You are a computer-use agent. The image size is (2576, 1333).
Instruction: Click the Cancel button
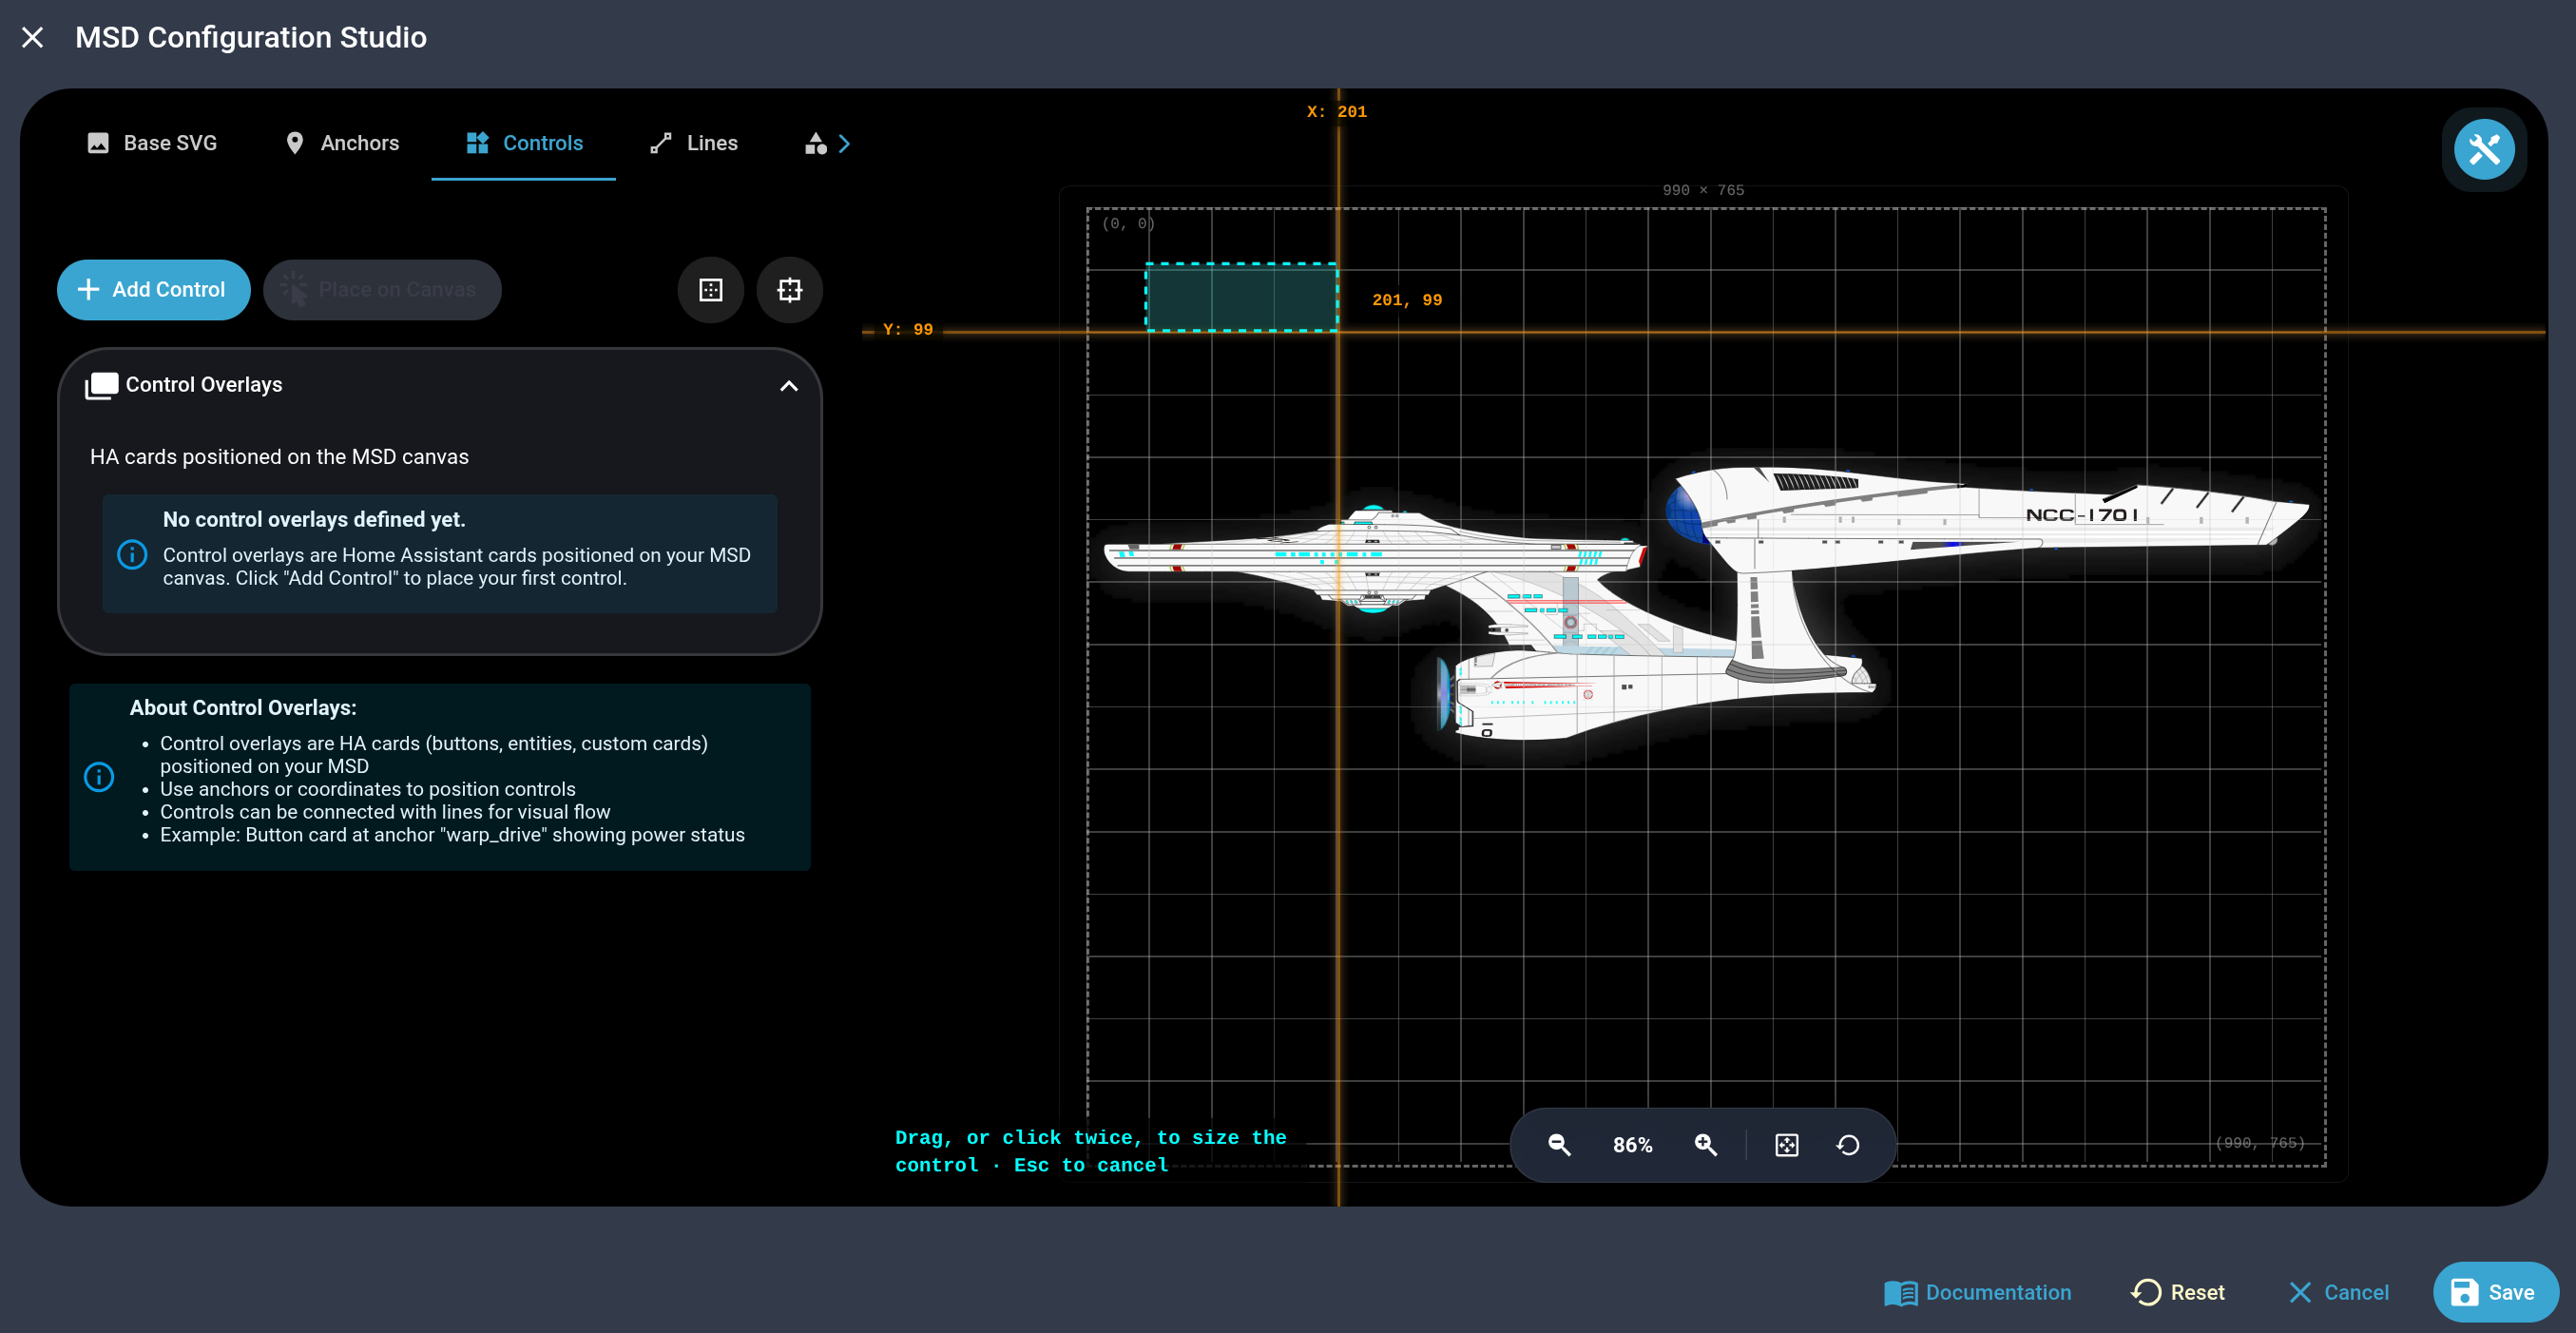2339,1293
